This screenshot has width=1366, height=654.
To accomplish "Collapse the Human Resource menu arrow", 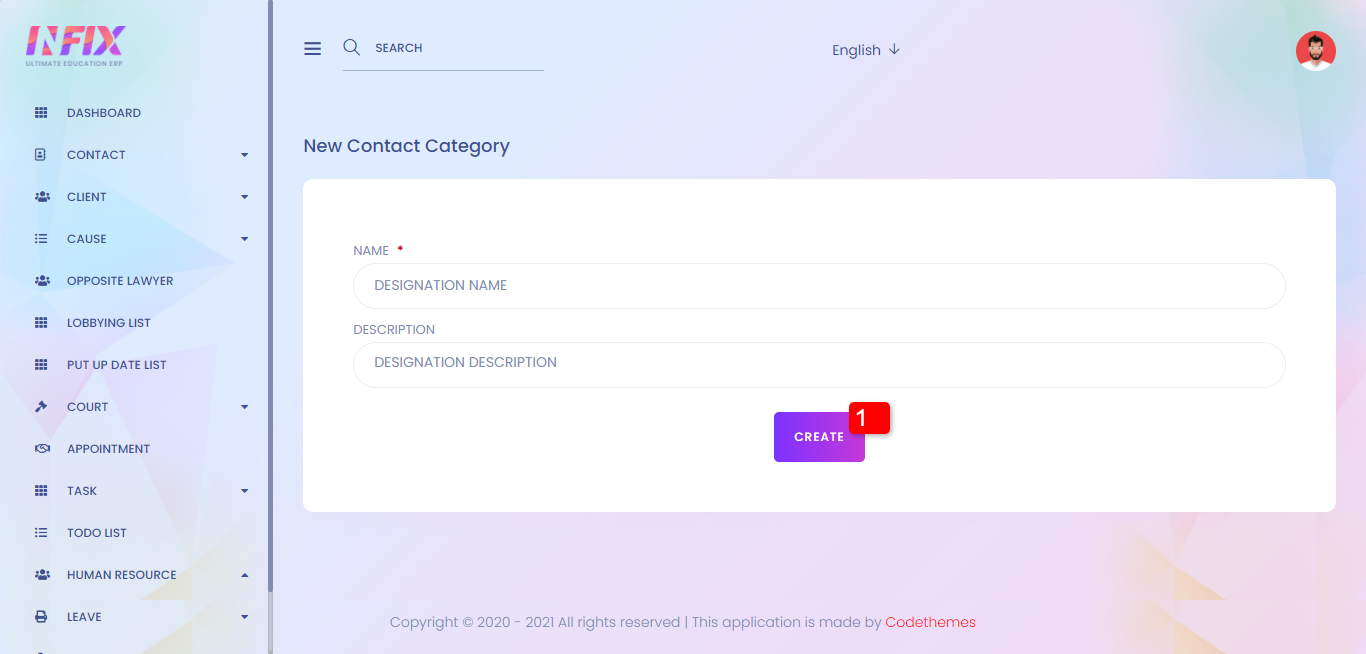I will point(245,575).
